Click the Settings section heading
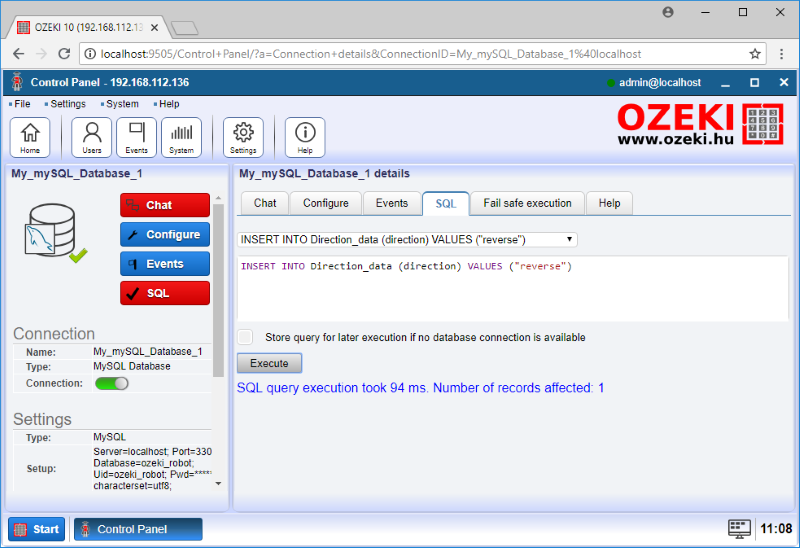Screen dimensions: 800x548 (42, 419)
